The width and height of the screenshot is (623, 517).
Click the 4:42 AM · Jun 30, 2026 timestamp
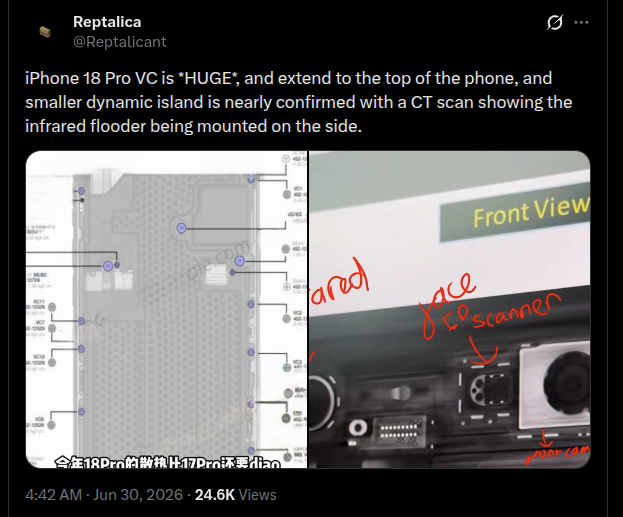[x=104, y=495]
